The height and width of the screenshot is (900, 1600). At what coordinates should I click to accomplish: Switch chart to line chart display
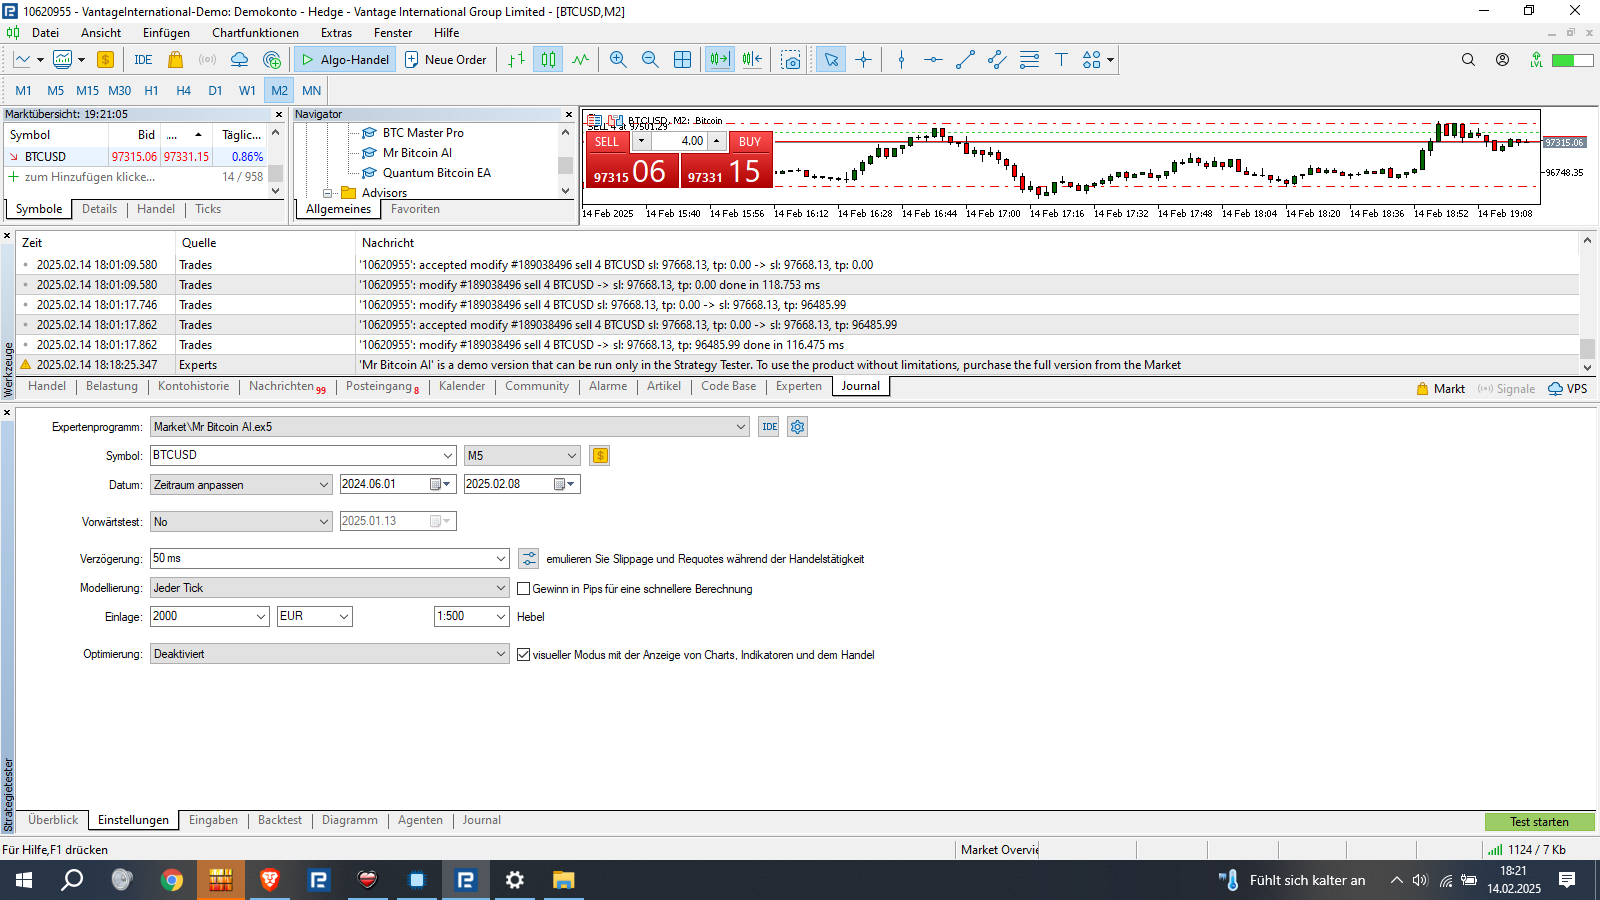[580, 60]
